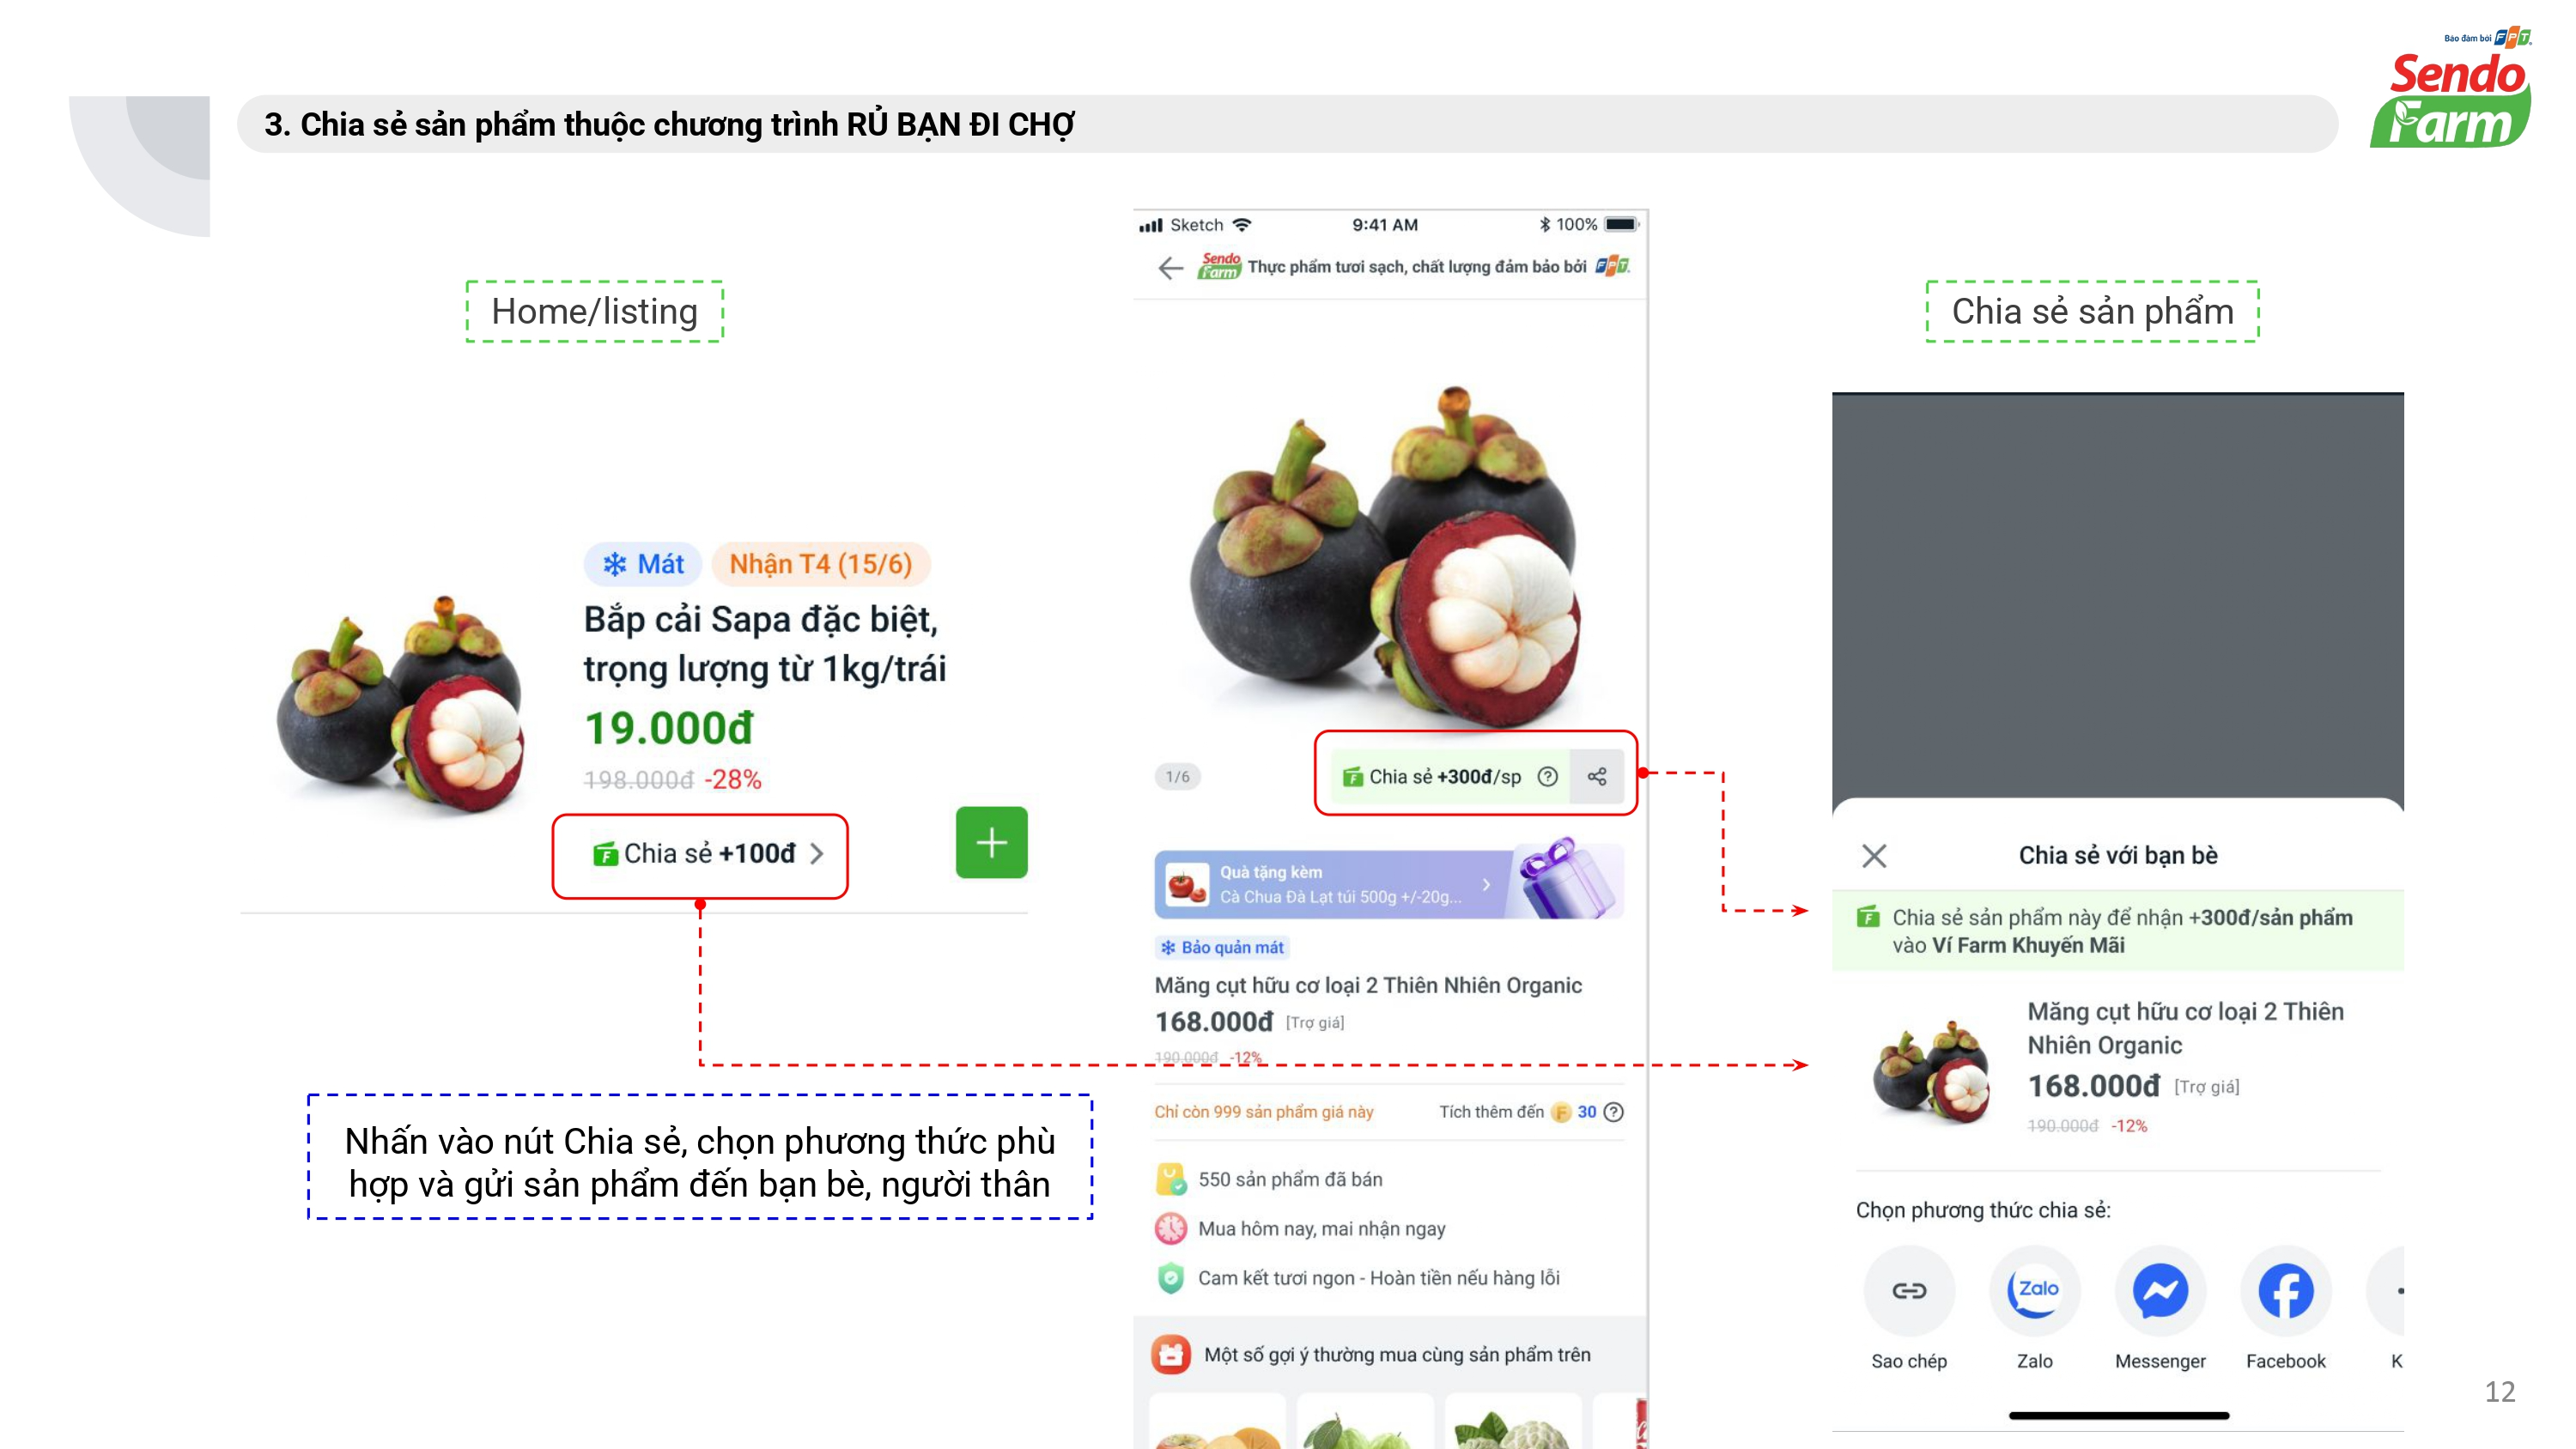Expand the Quà tặng kèm banner arrow
This screenshot has width=2576, height=1449.
click(1486, 884)
